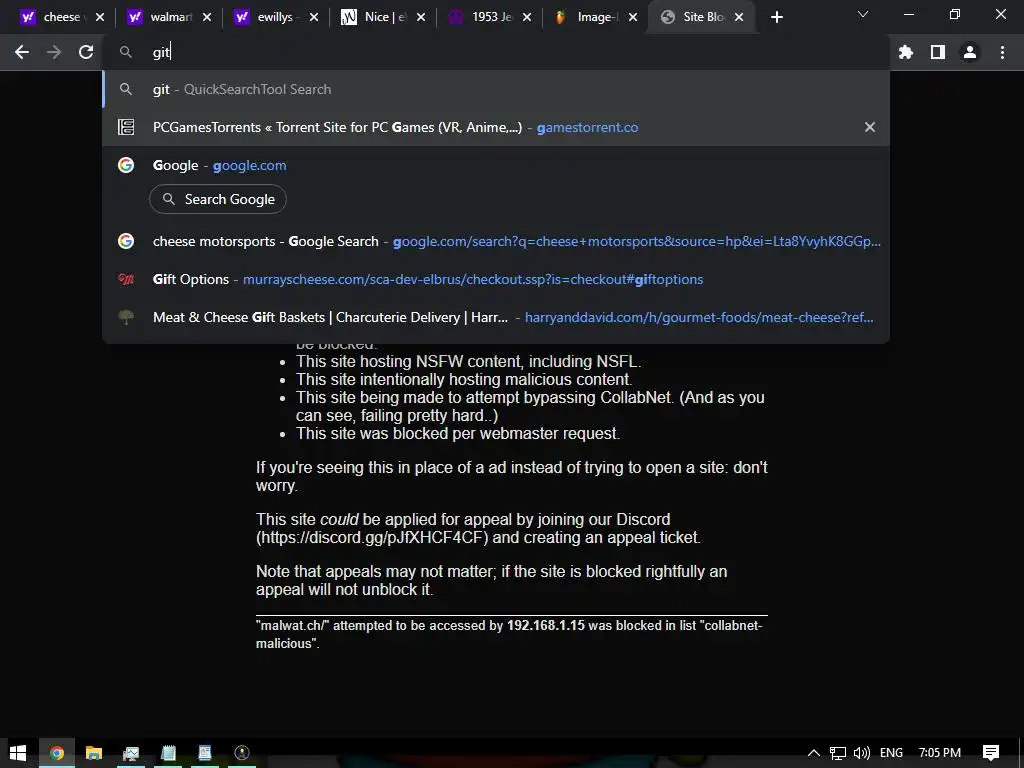This screenshot has height=768, width=1024.
Task: Open the Windows Start menu
Action: (18, 753)
